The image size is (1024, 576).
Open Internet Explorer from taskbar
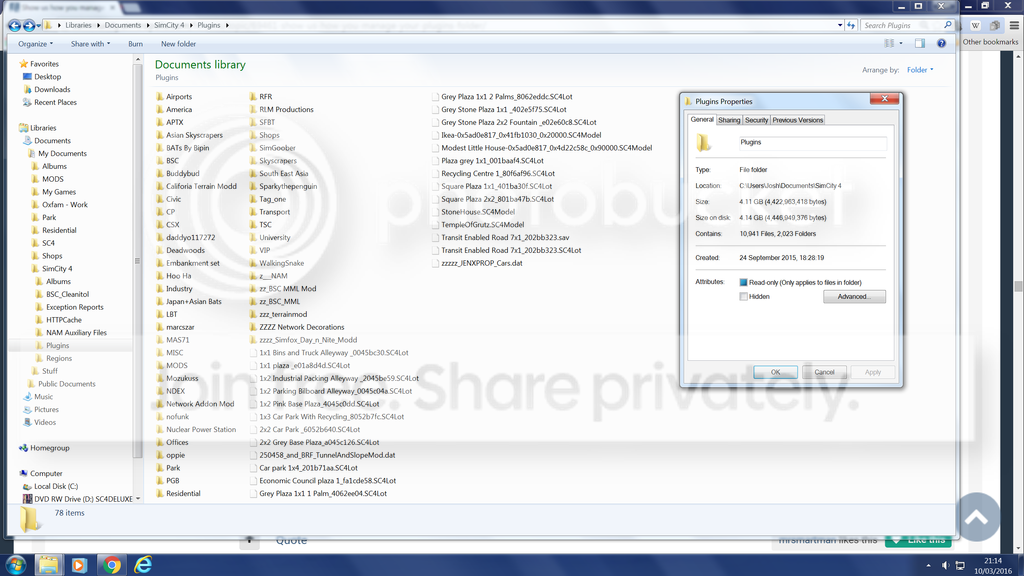pyautogui.click(x=143, y=565)
